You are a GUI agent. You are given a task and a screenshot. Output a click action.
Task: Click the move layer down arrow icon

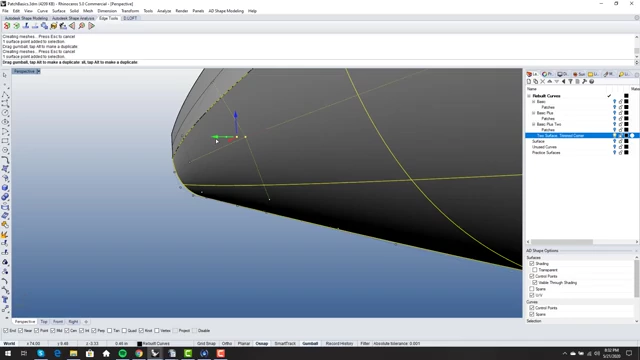[556, 82]
